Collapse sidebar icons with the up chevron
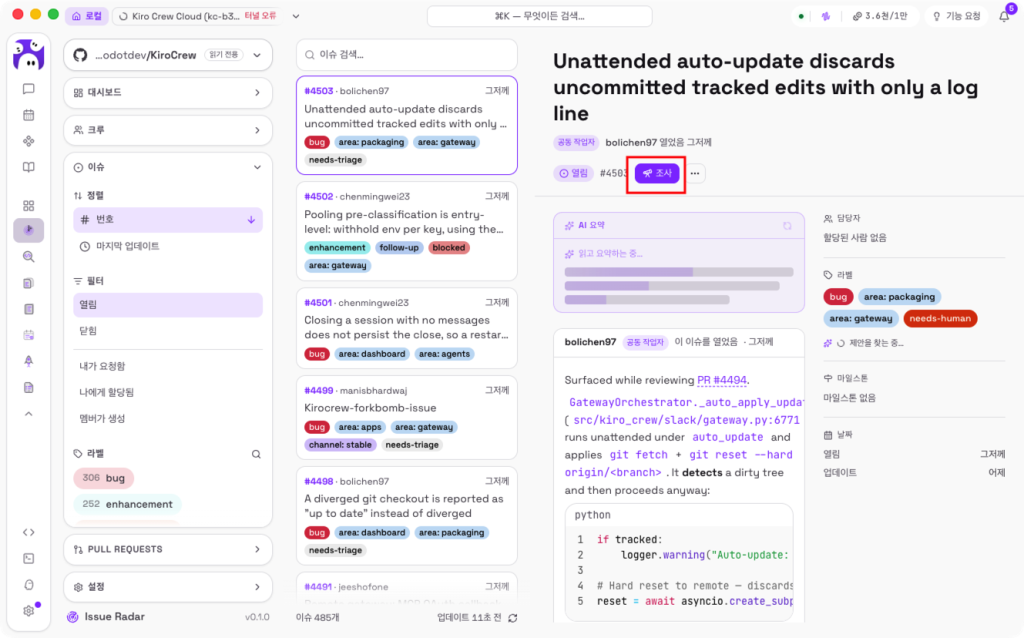 (29, 414)
